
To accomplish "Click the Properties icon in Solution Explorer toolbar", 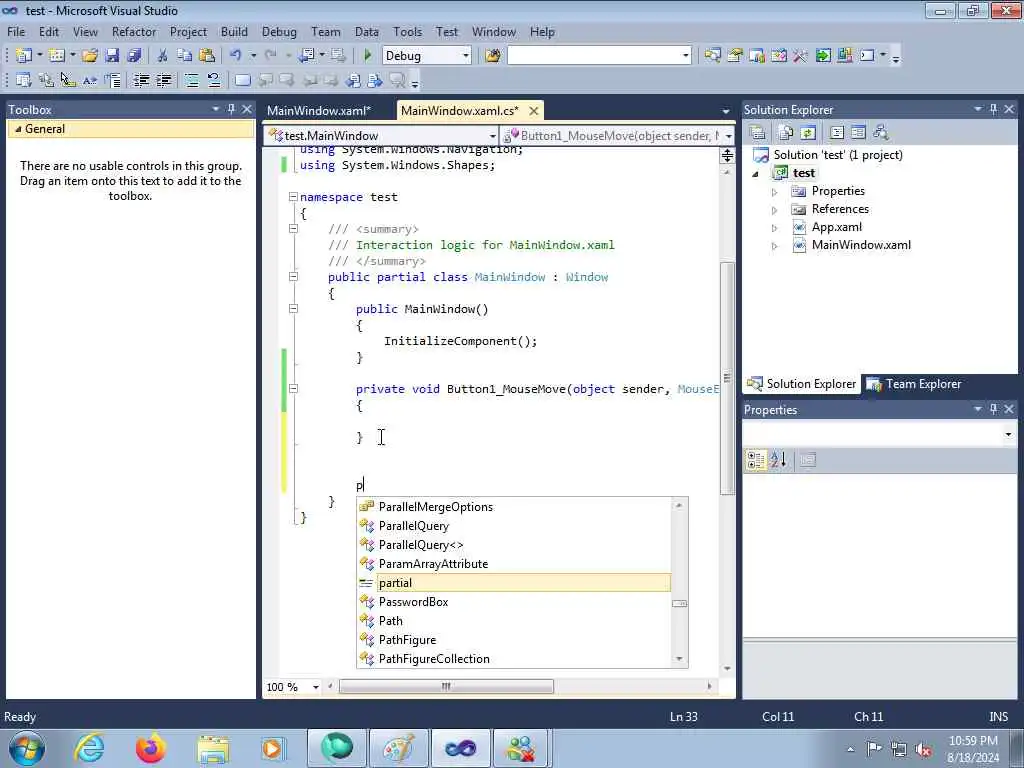I will 758,133.
